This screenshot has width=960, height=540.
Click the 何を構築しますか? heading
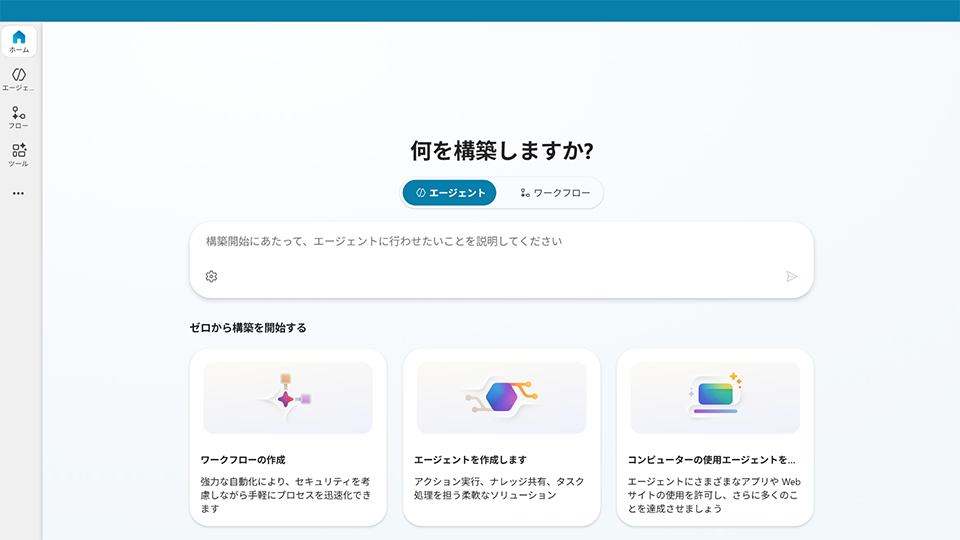point(502,151)
